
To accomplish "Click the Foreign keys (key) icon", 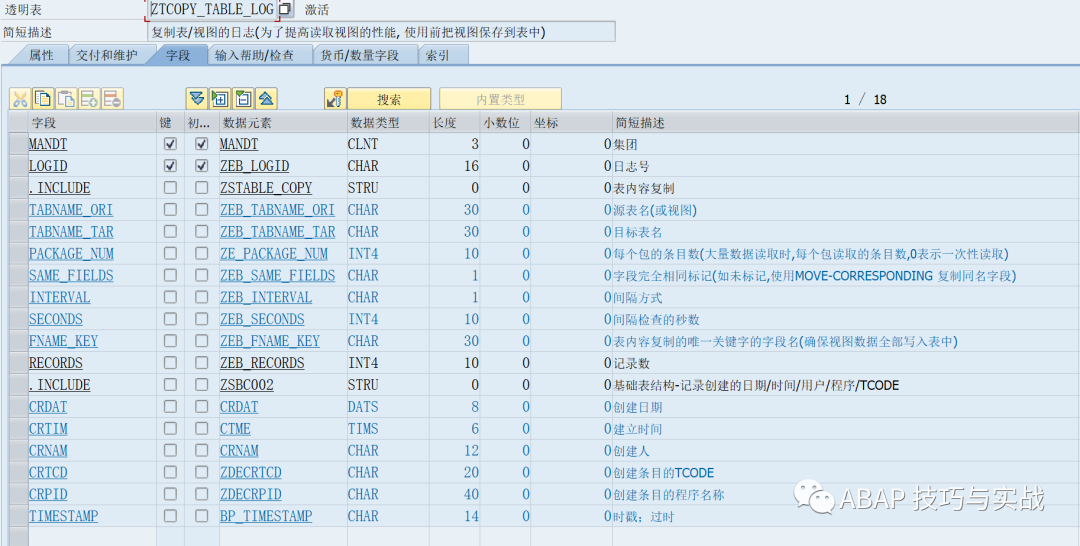I will click(335, 99).
